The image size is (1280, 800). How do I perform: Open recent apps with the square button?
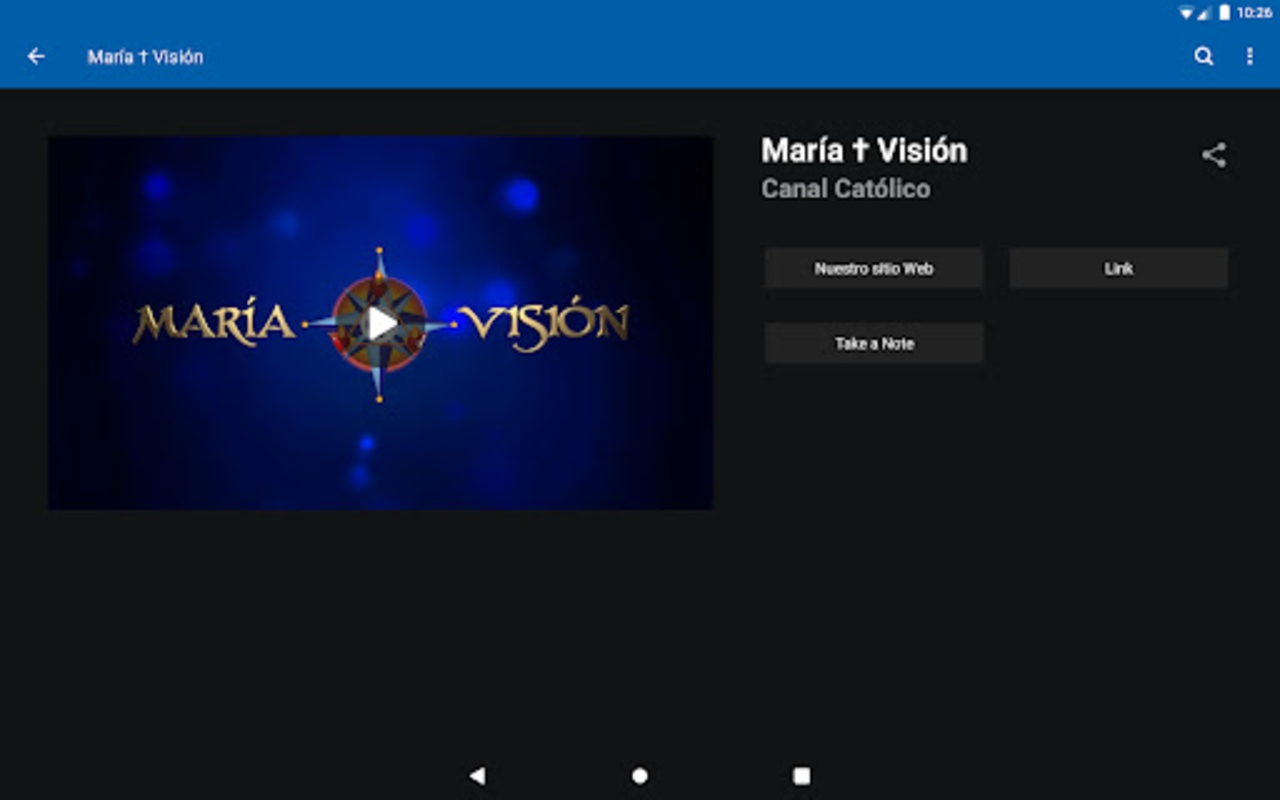point(801,776)
